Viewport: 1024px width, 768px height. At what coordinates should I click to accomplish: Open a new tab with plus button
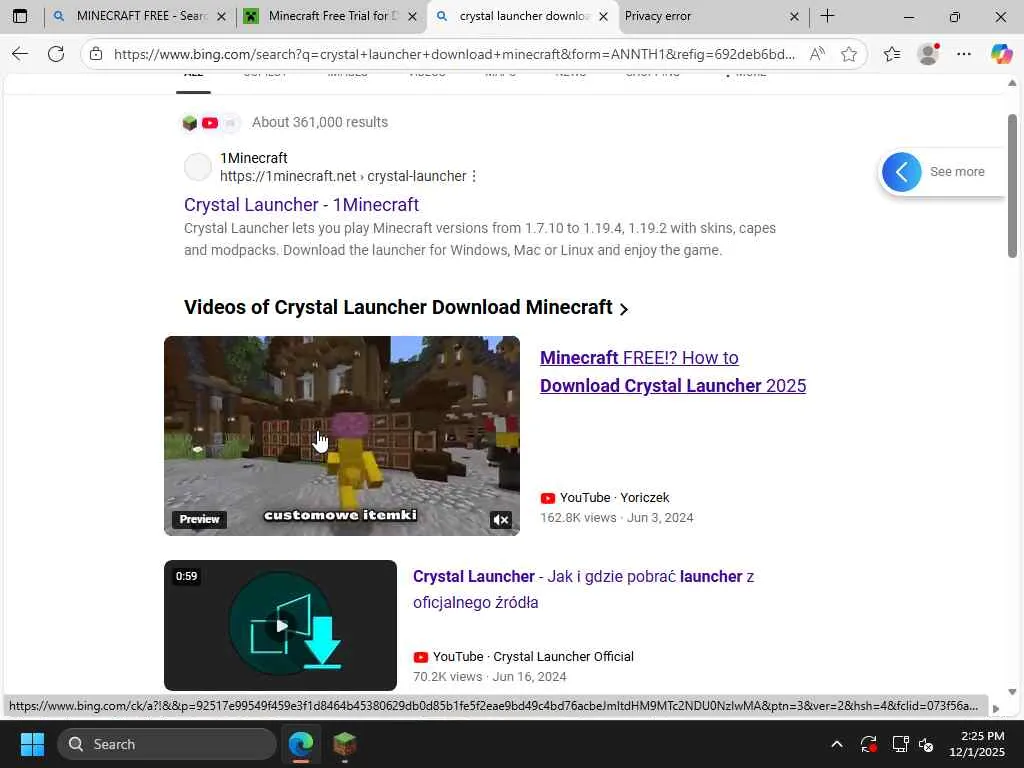coord(827,16)
